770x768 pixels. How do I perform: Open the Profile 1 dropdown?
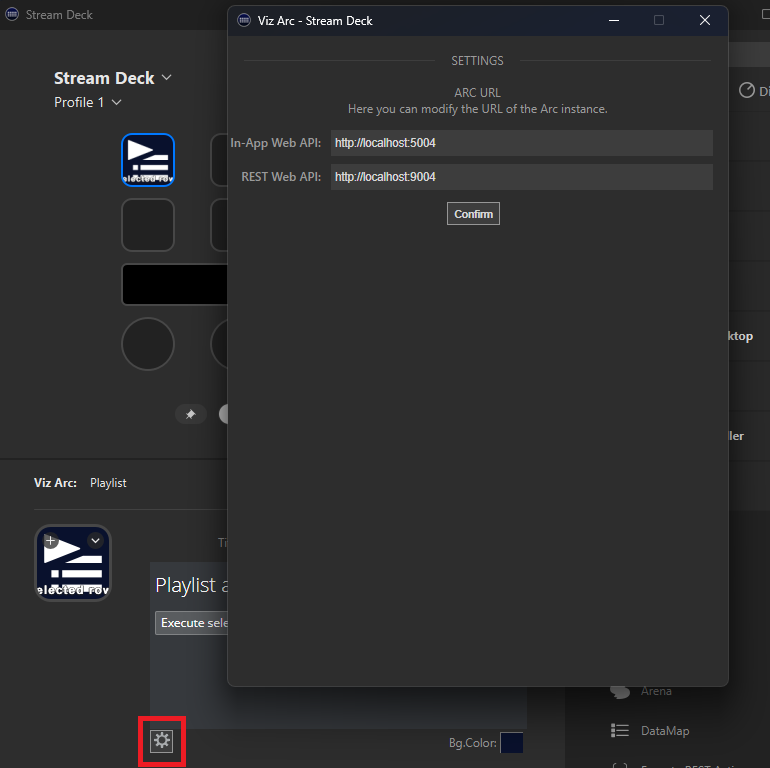pos(117,102)
